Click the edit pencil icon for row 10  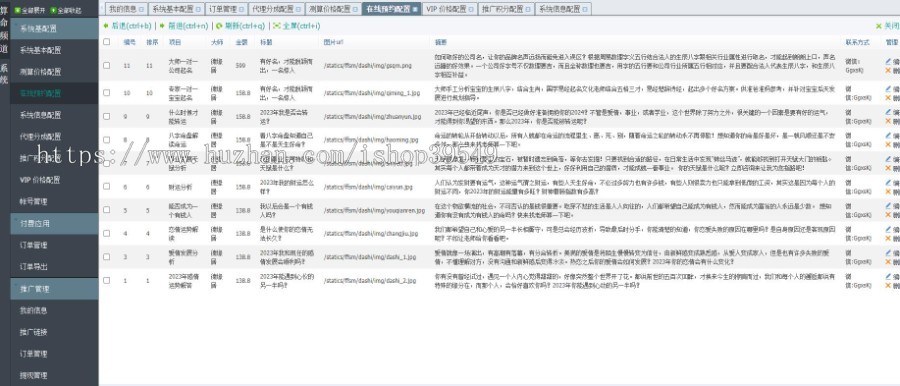pos(888,88)
